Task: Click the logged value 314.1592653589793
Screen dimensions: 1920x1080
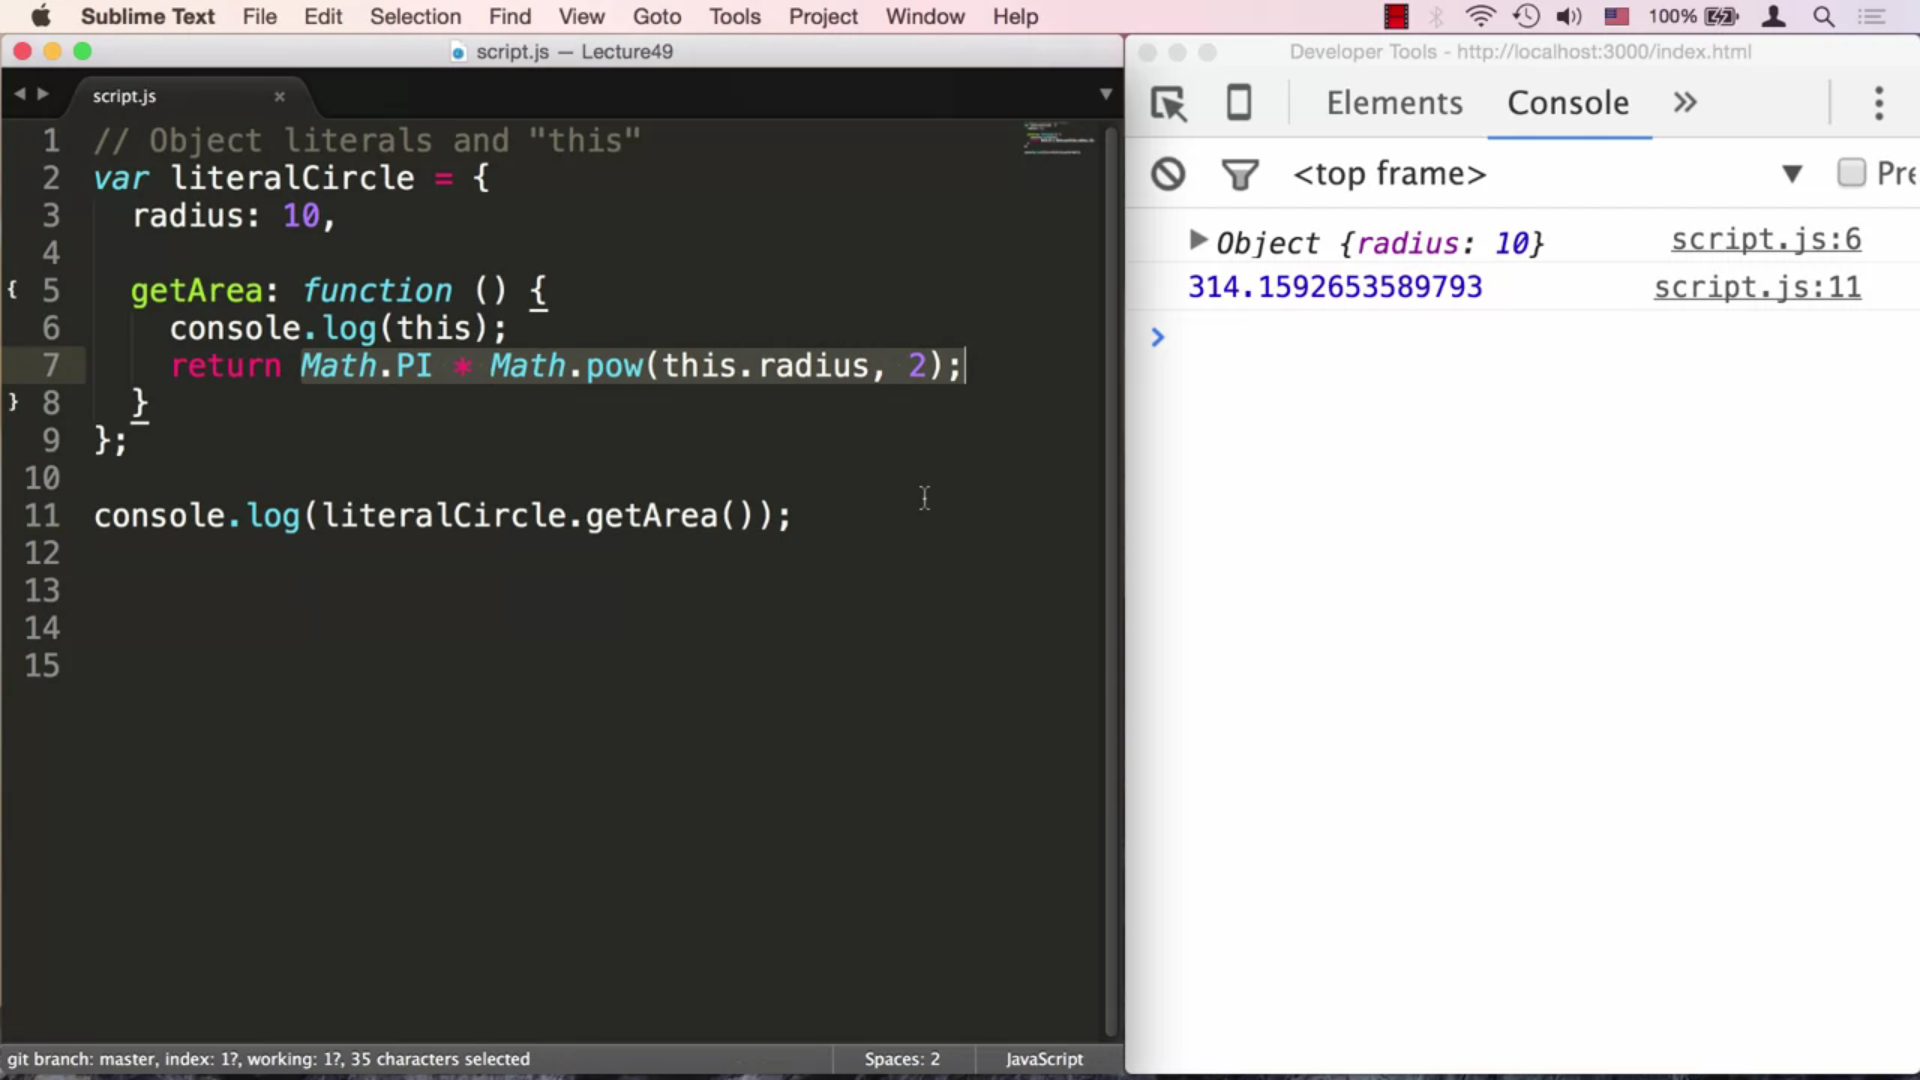Action: pyautogui.click(x=1335, y=288)
